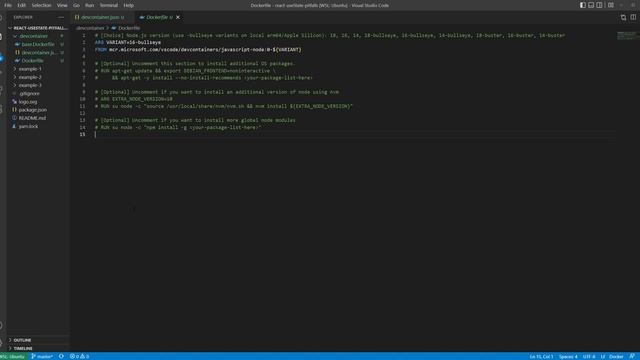
Task: Open the .gitignore file
Action: click(x=38, y=93)
